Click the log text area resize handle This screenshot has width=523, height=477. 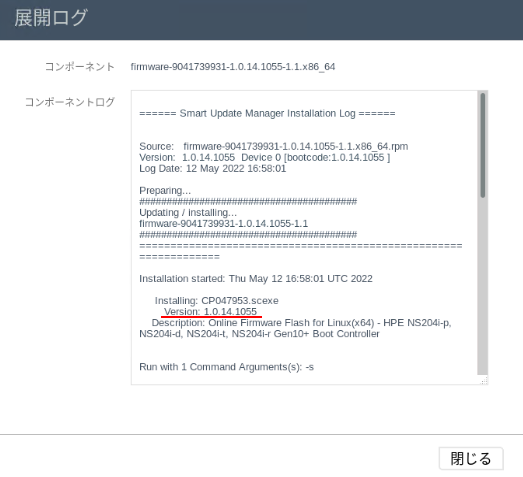coord(484,381)
